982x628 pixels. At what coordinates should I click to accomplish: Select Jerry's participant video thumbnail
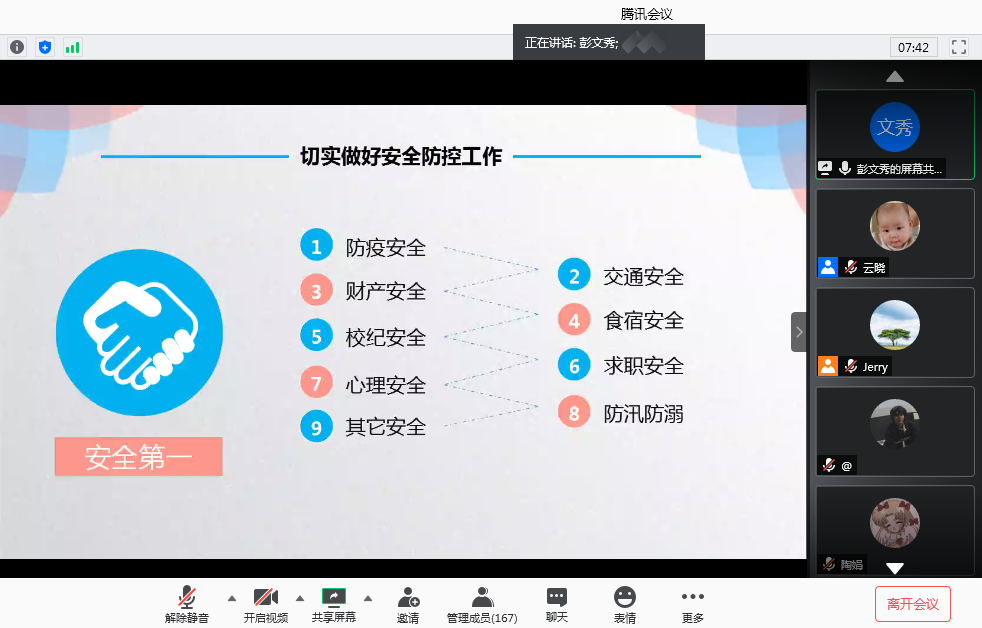[895, 332]
